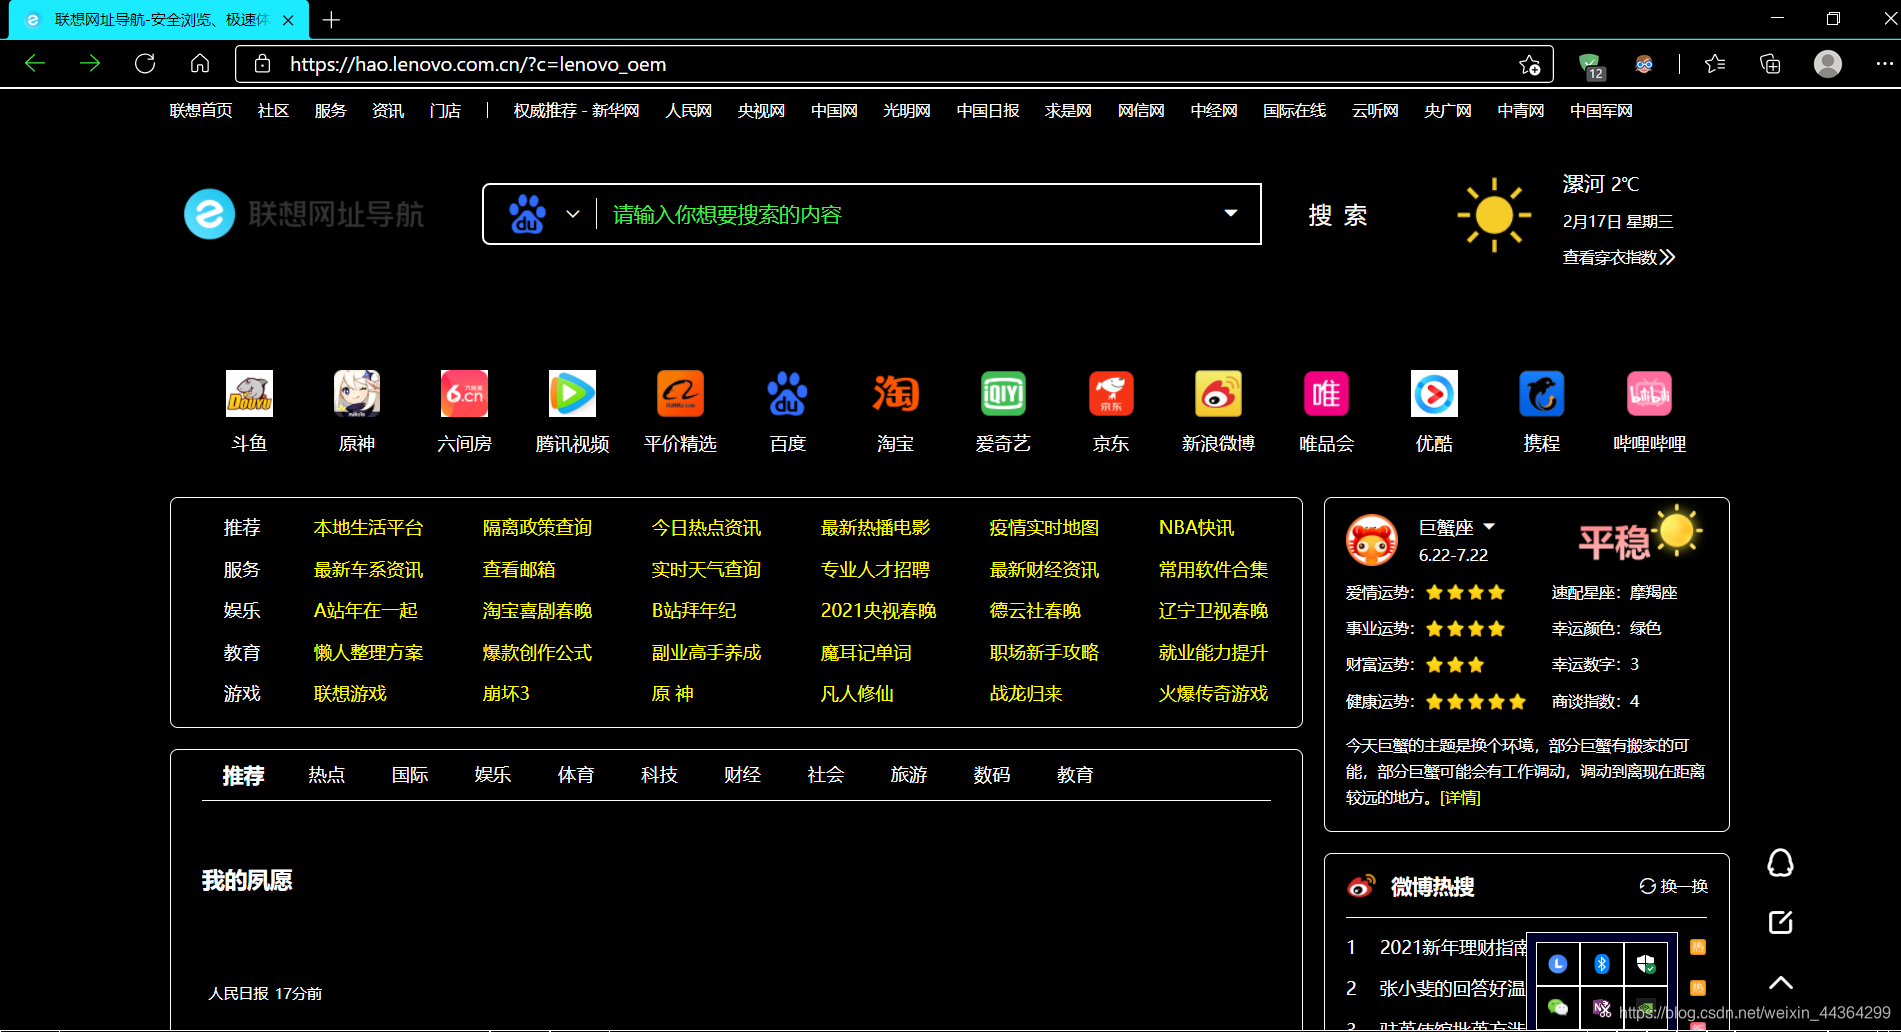Go to browser Home icon

click(200, 64)
